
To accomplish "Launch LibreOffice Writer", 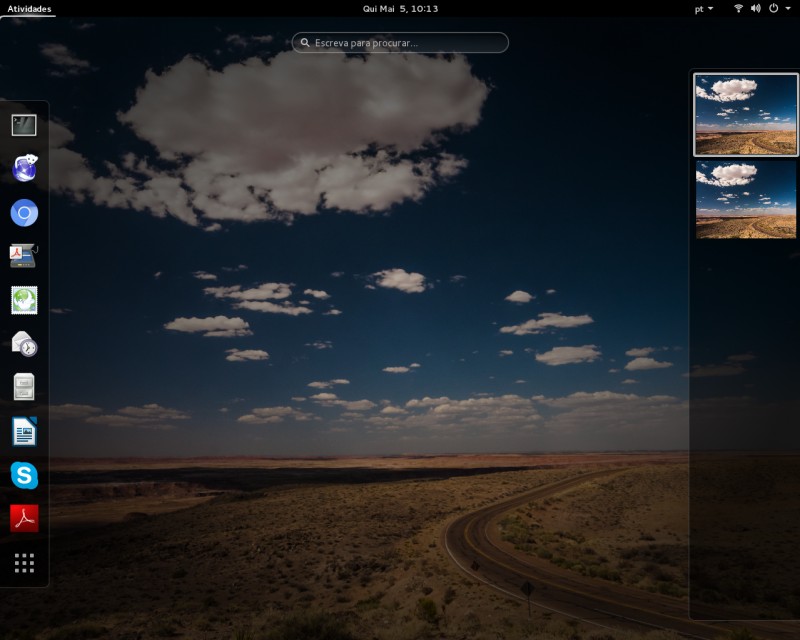I will click(24, 431).
